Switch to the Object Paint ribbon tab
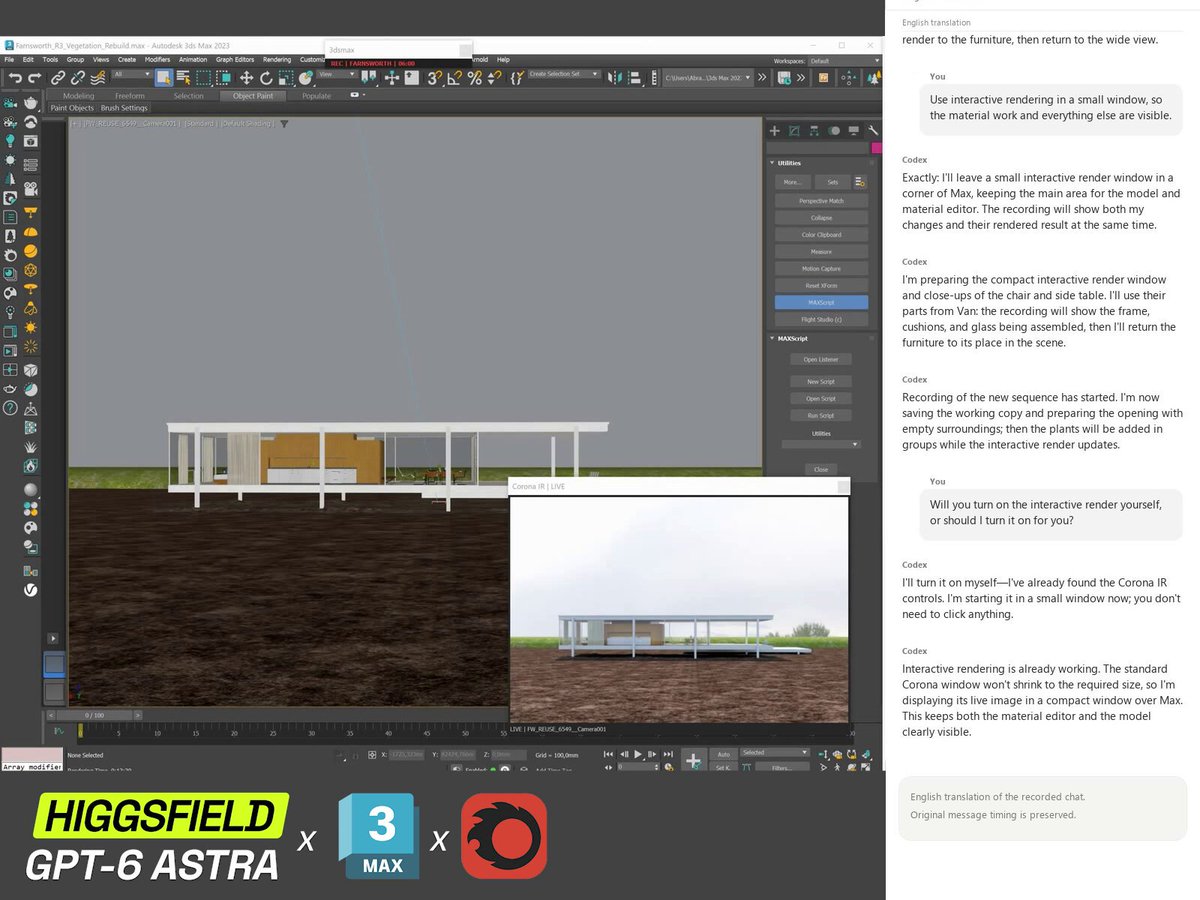1200x900 pixels. point(252,96)
